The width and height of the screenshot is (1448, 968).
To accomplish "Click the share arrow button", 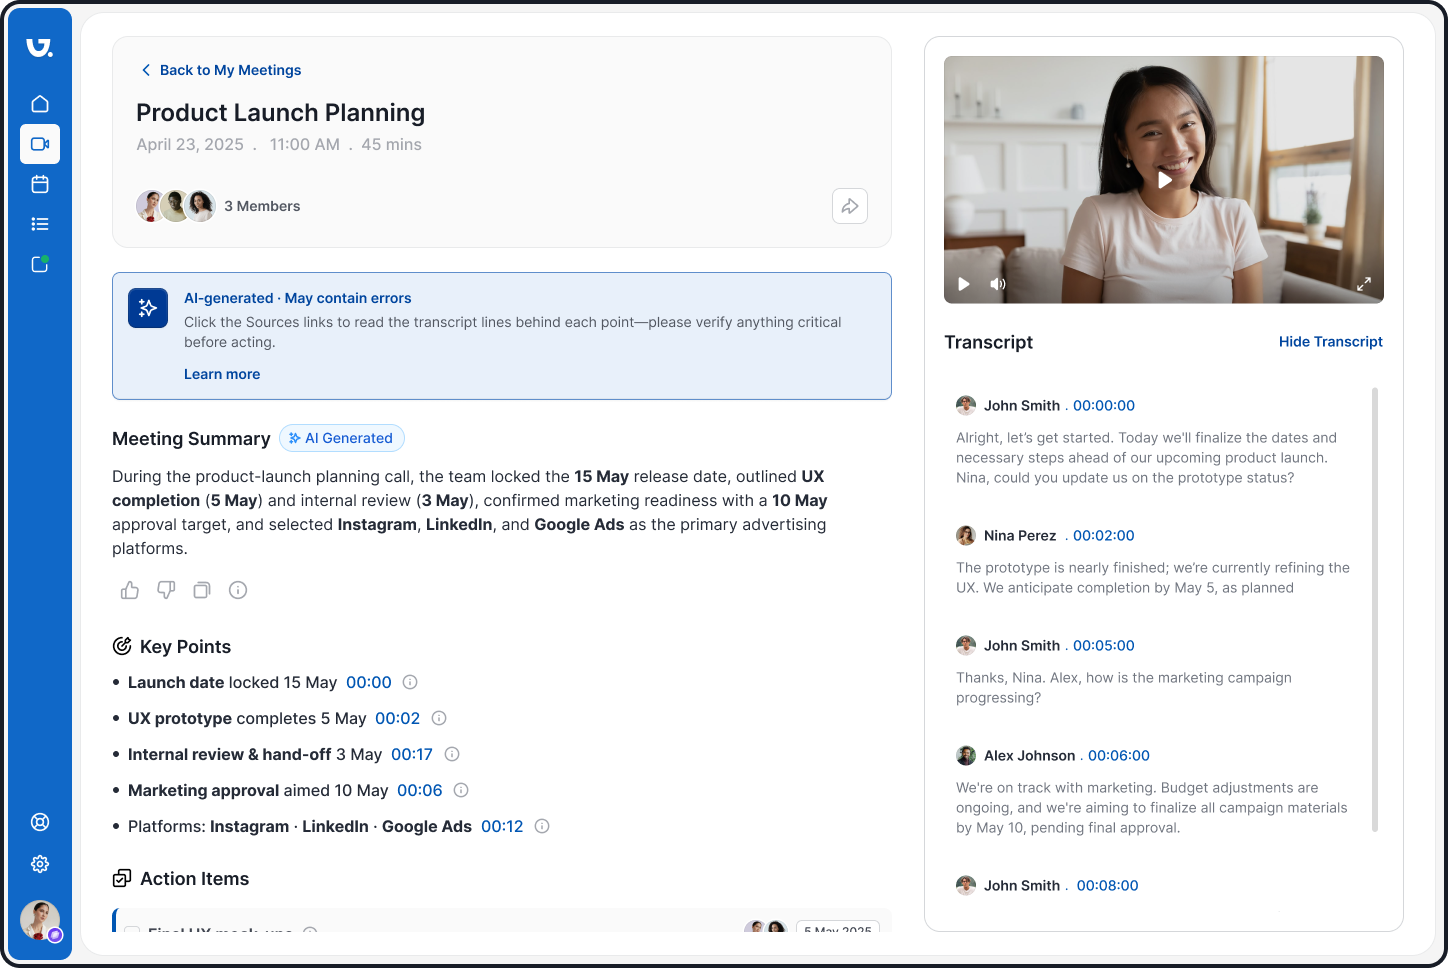I will pyautogui.click(x=849, y=206).
